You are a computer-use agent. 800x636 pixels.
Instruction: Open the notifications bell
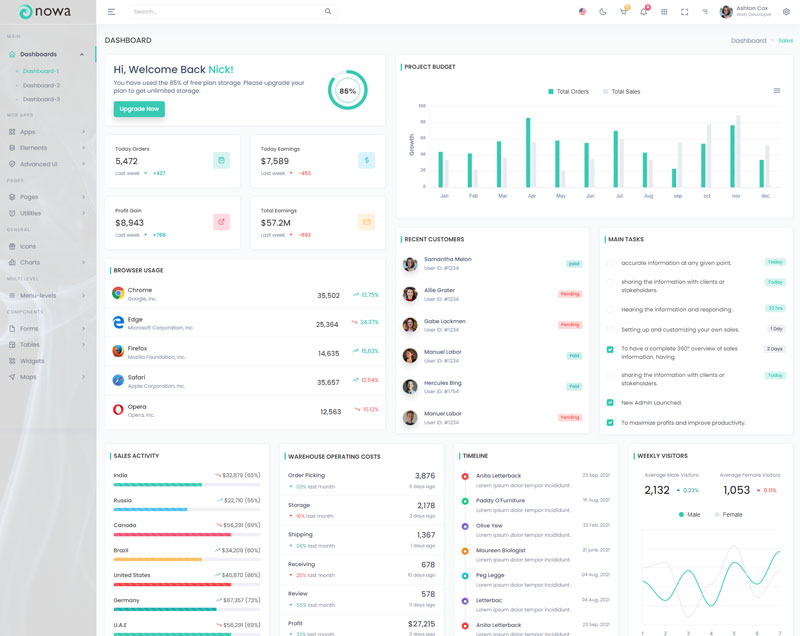(644, 12)
